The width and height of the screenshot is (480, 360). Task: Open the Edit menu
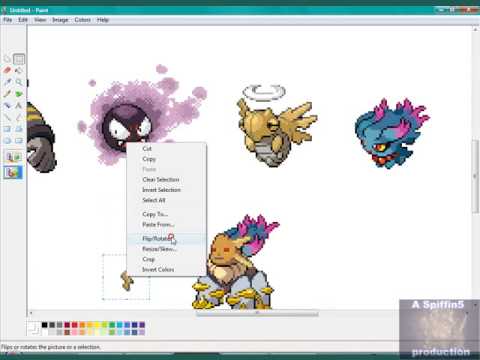(23, 20)
